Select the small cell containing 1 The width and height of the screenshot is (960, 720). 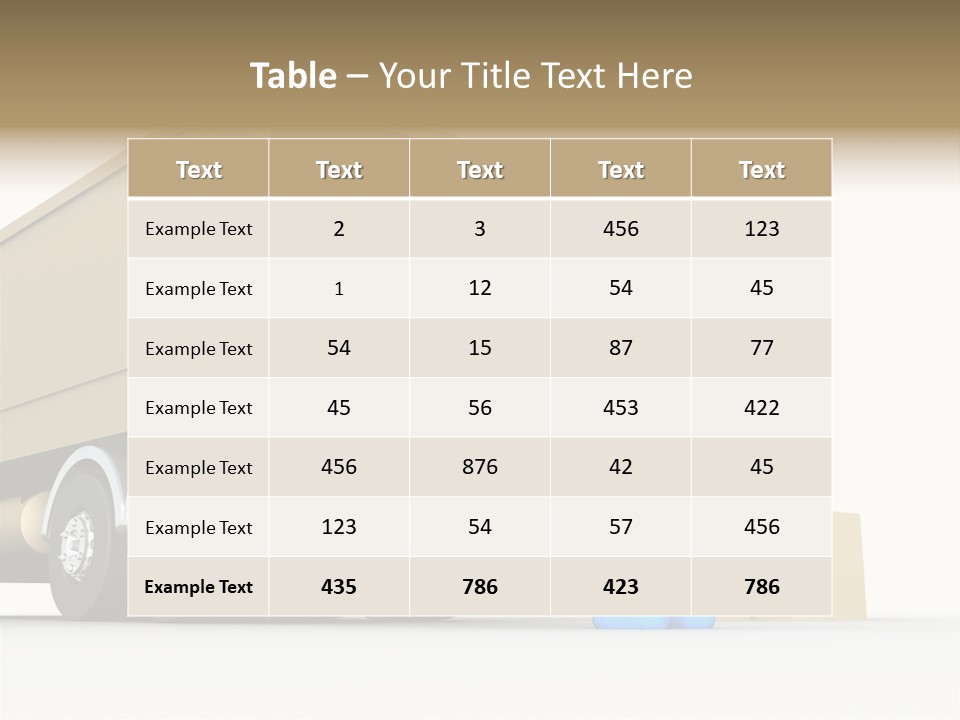coord(339,289)
